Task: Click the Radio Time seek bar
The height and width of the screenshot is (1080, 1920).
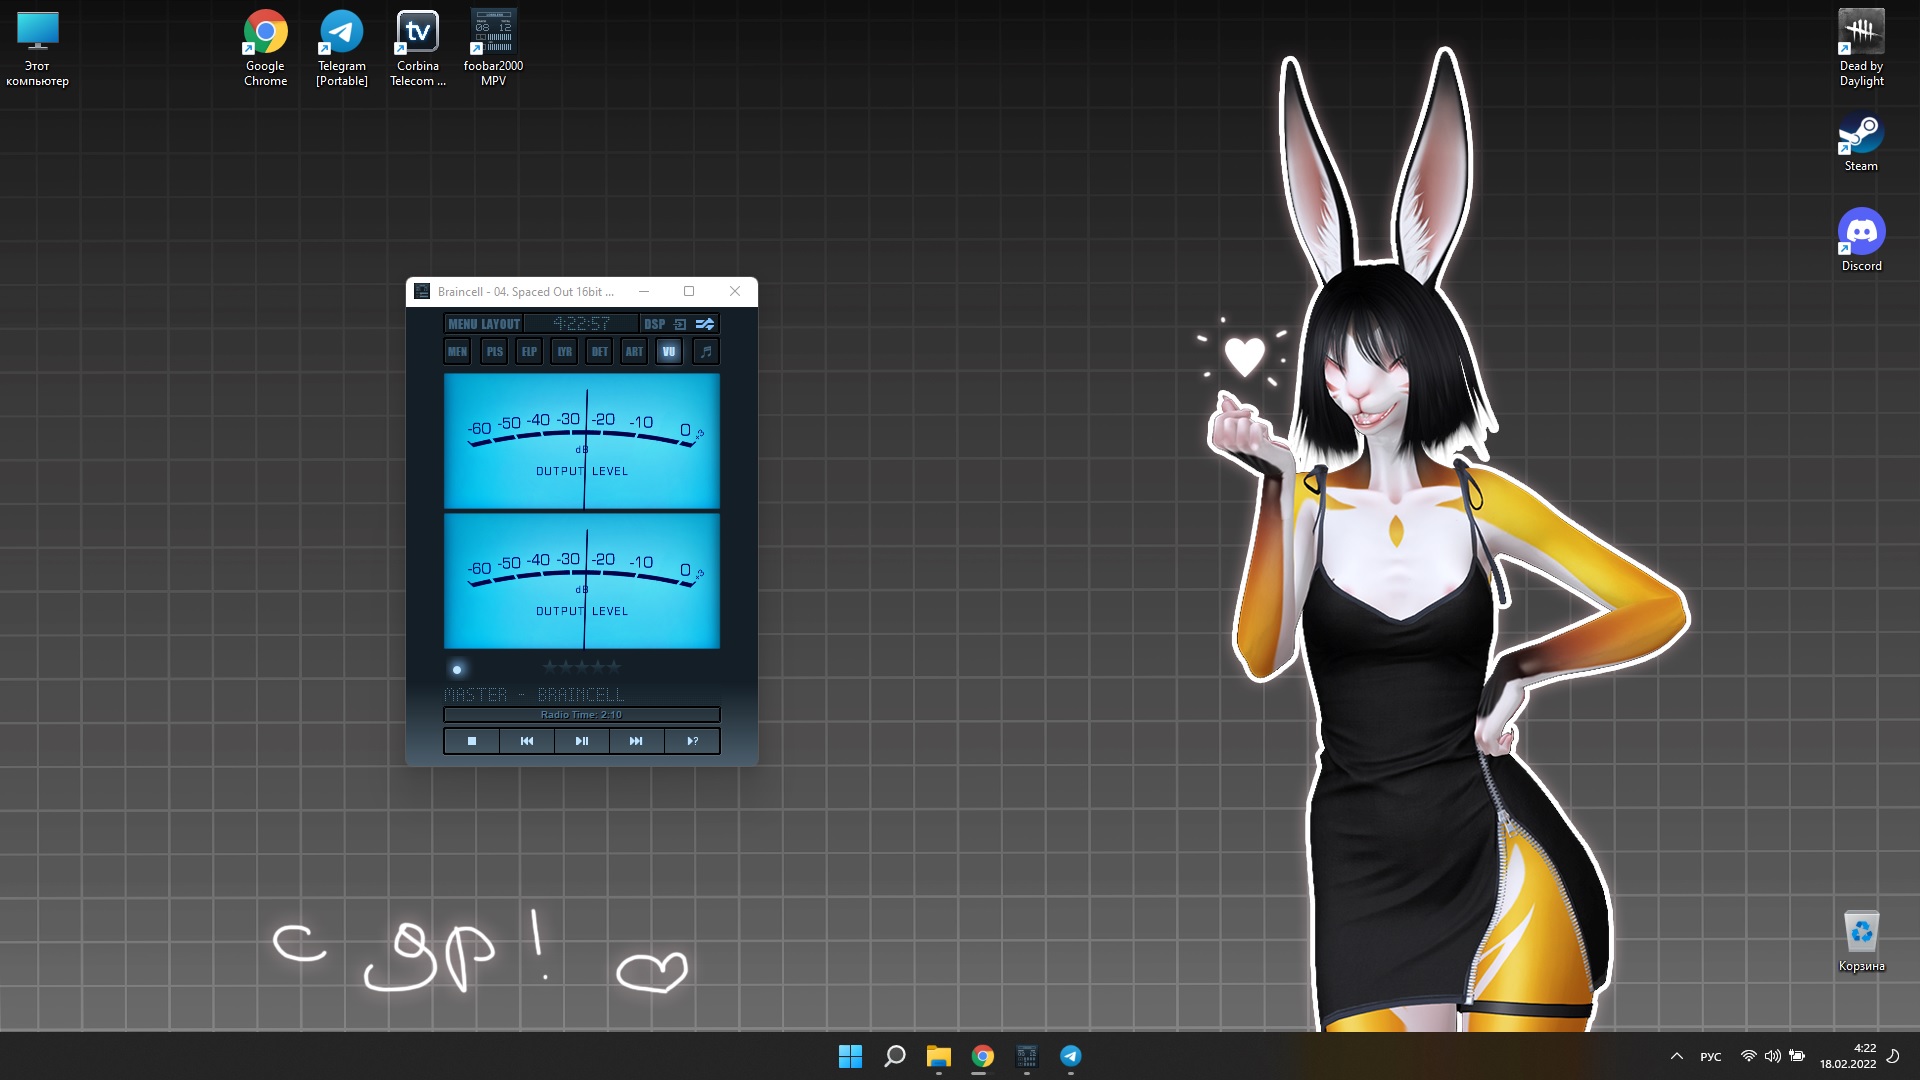Action: click(581, 715)
